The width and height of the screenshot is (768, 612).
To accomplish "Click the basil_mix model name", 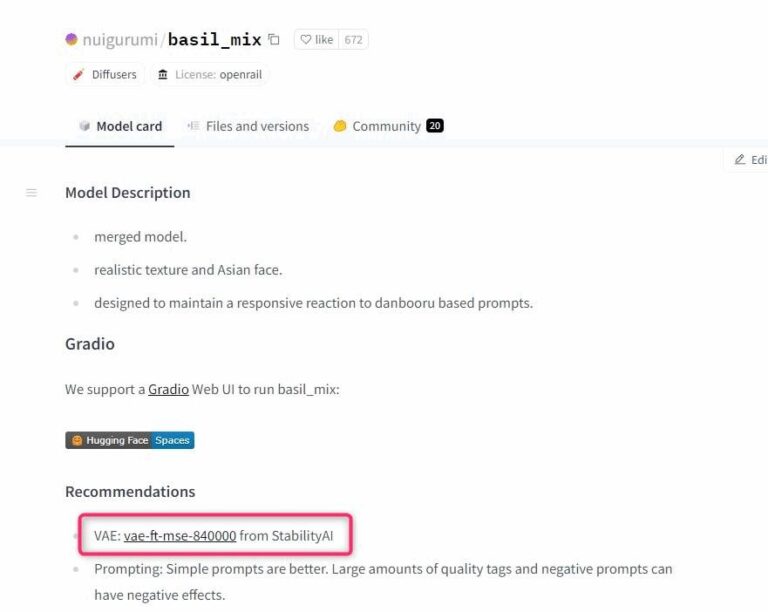I will (215, 40).
